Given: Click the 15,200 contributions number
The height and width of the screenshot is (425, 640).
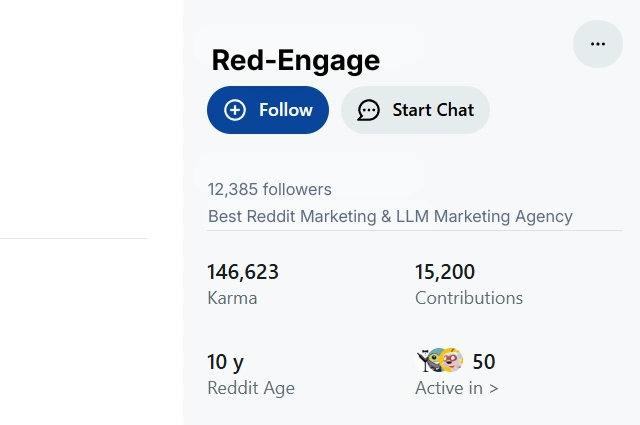Looking at the screenshot, I should click(445, 272).
